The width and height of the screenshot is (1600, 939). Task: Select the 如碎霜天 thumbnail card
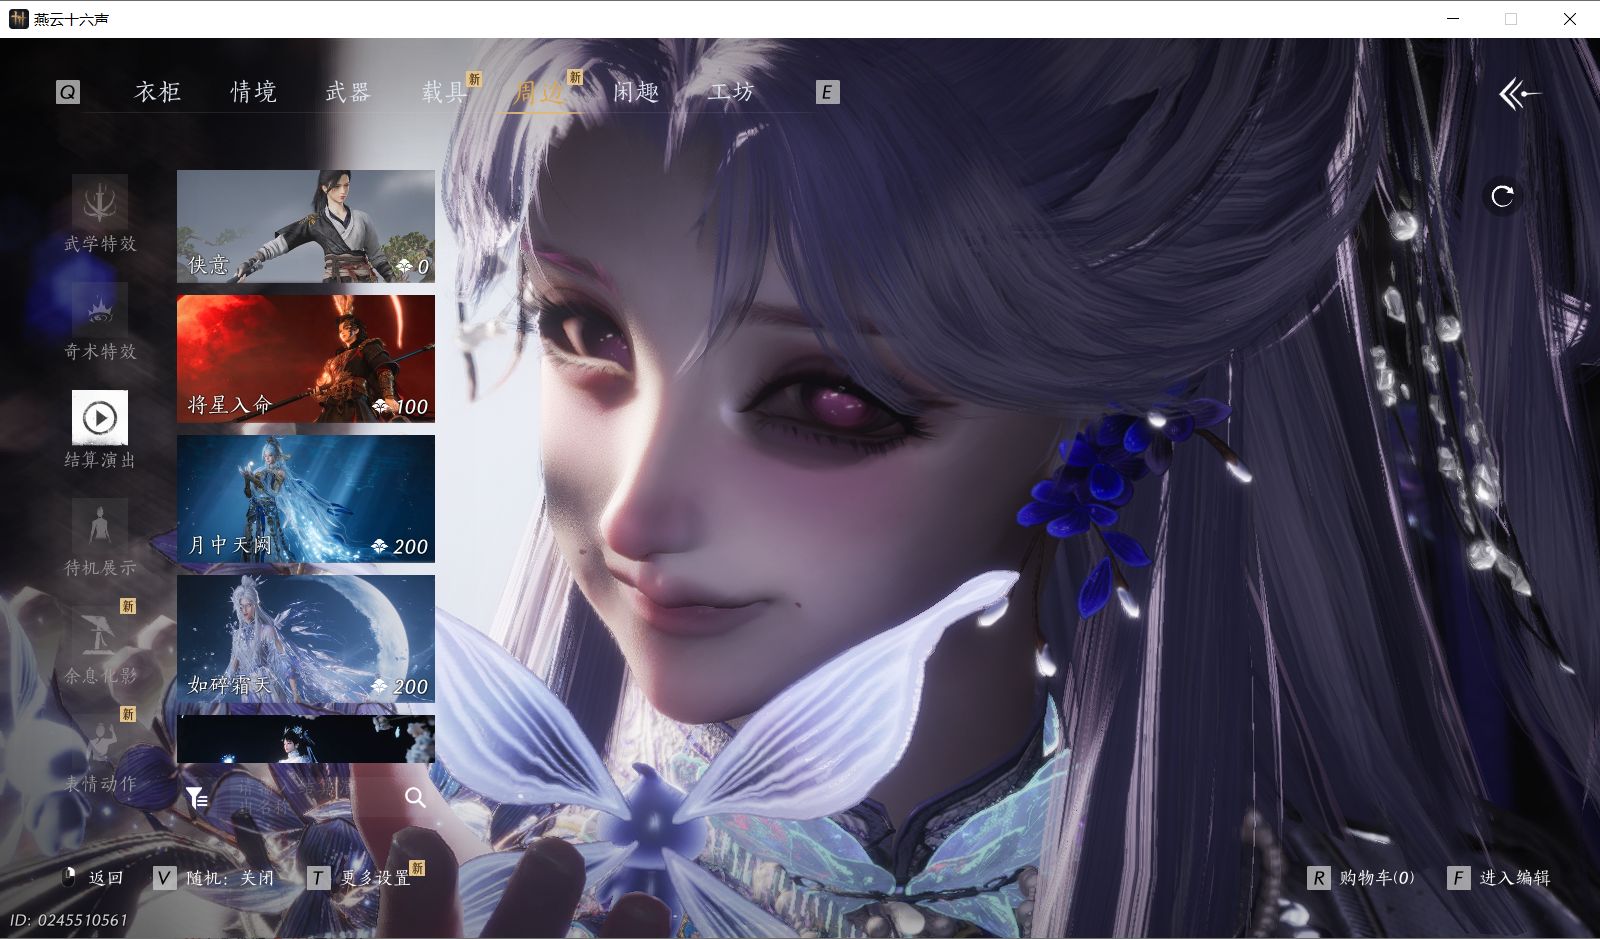pyautogui.click(x=306, y=639)
